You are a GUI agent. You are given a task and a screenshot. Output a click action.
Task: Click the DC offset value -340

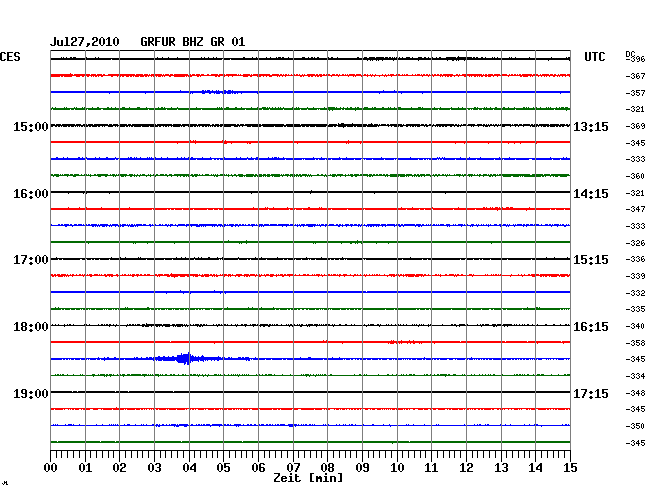635,326
